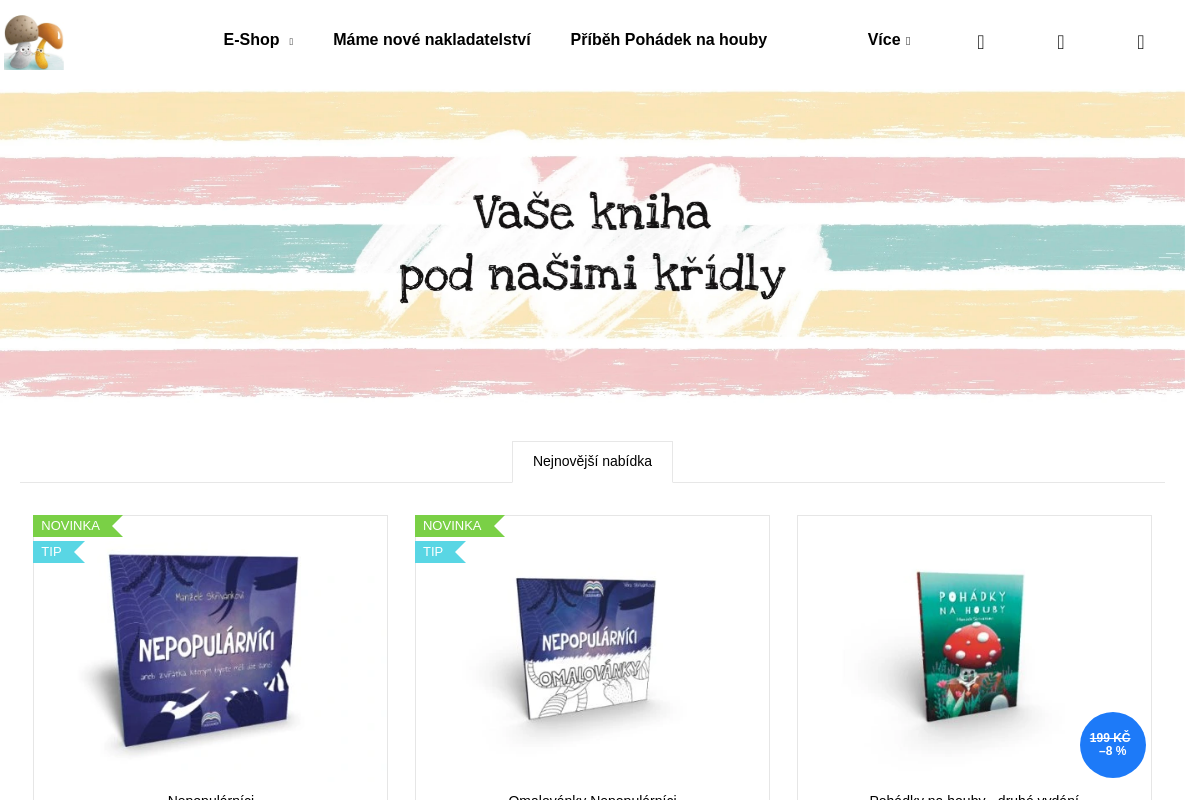
Task: Expand the Více dropdown menu
Action: [x=889, y=40]
